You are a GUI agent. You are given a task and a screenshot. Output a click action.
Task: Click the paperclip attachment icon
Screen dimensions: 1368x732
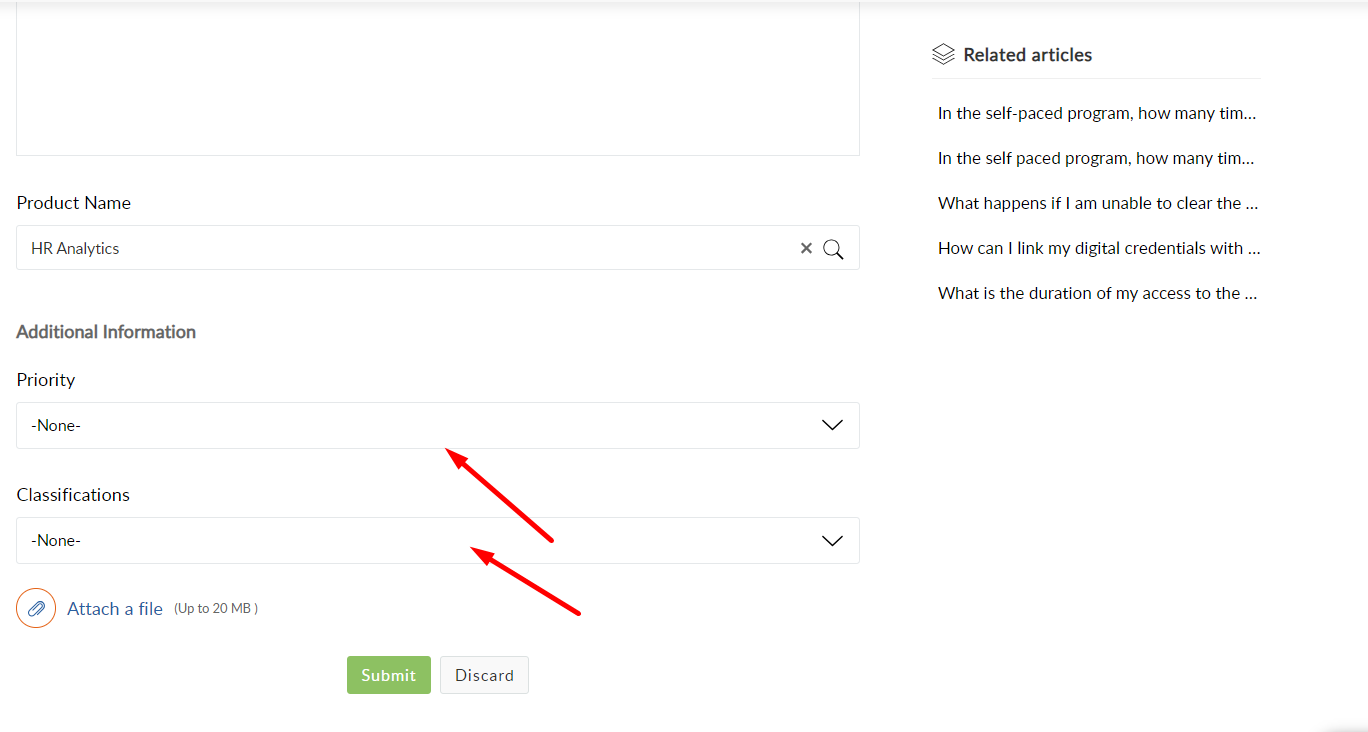click(36, 608)
